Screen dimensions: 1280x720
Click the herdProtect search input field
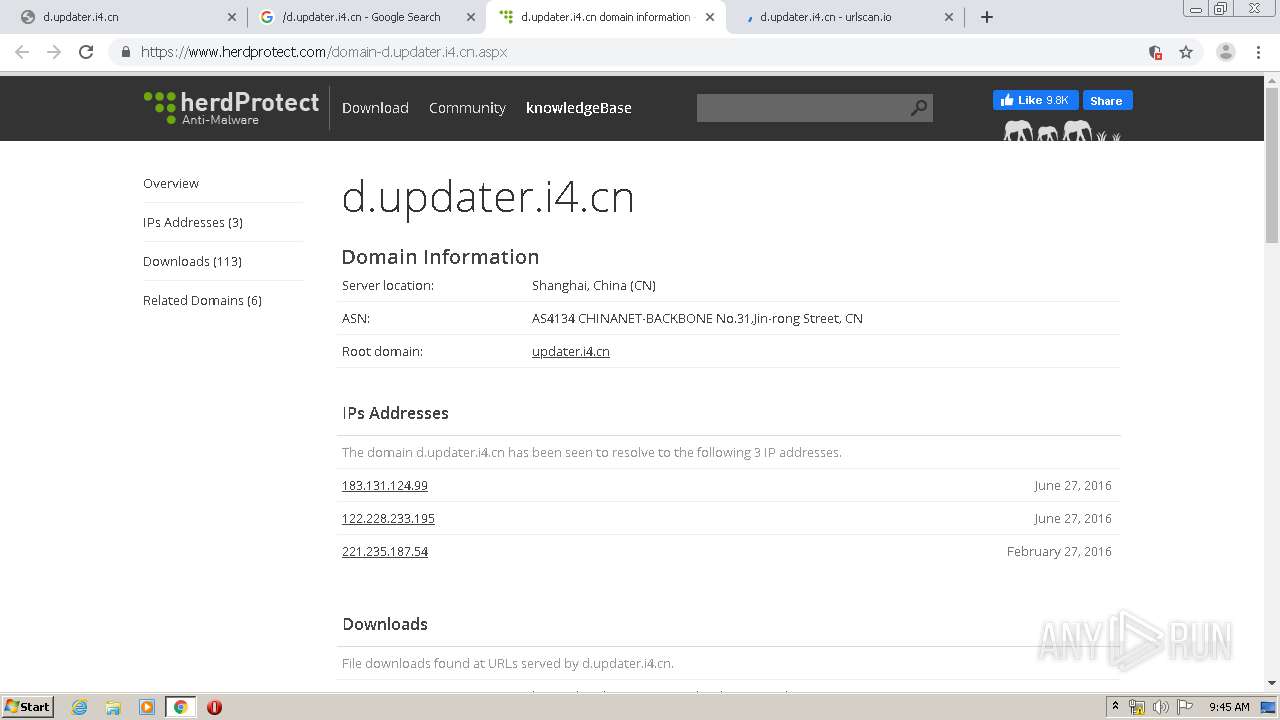801,108
